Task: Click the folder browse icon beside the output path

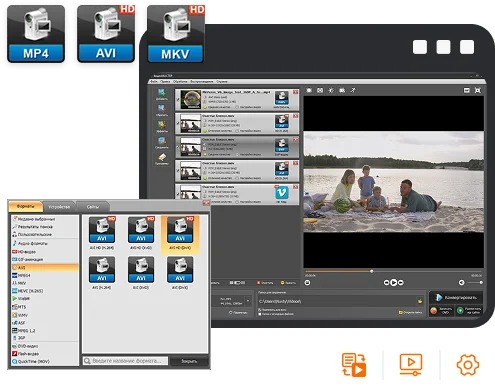Action: click(420, 301)
